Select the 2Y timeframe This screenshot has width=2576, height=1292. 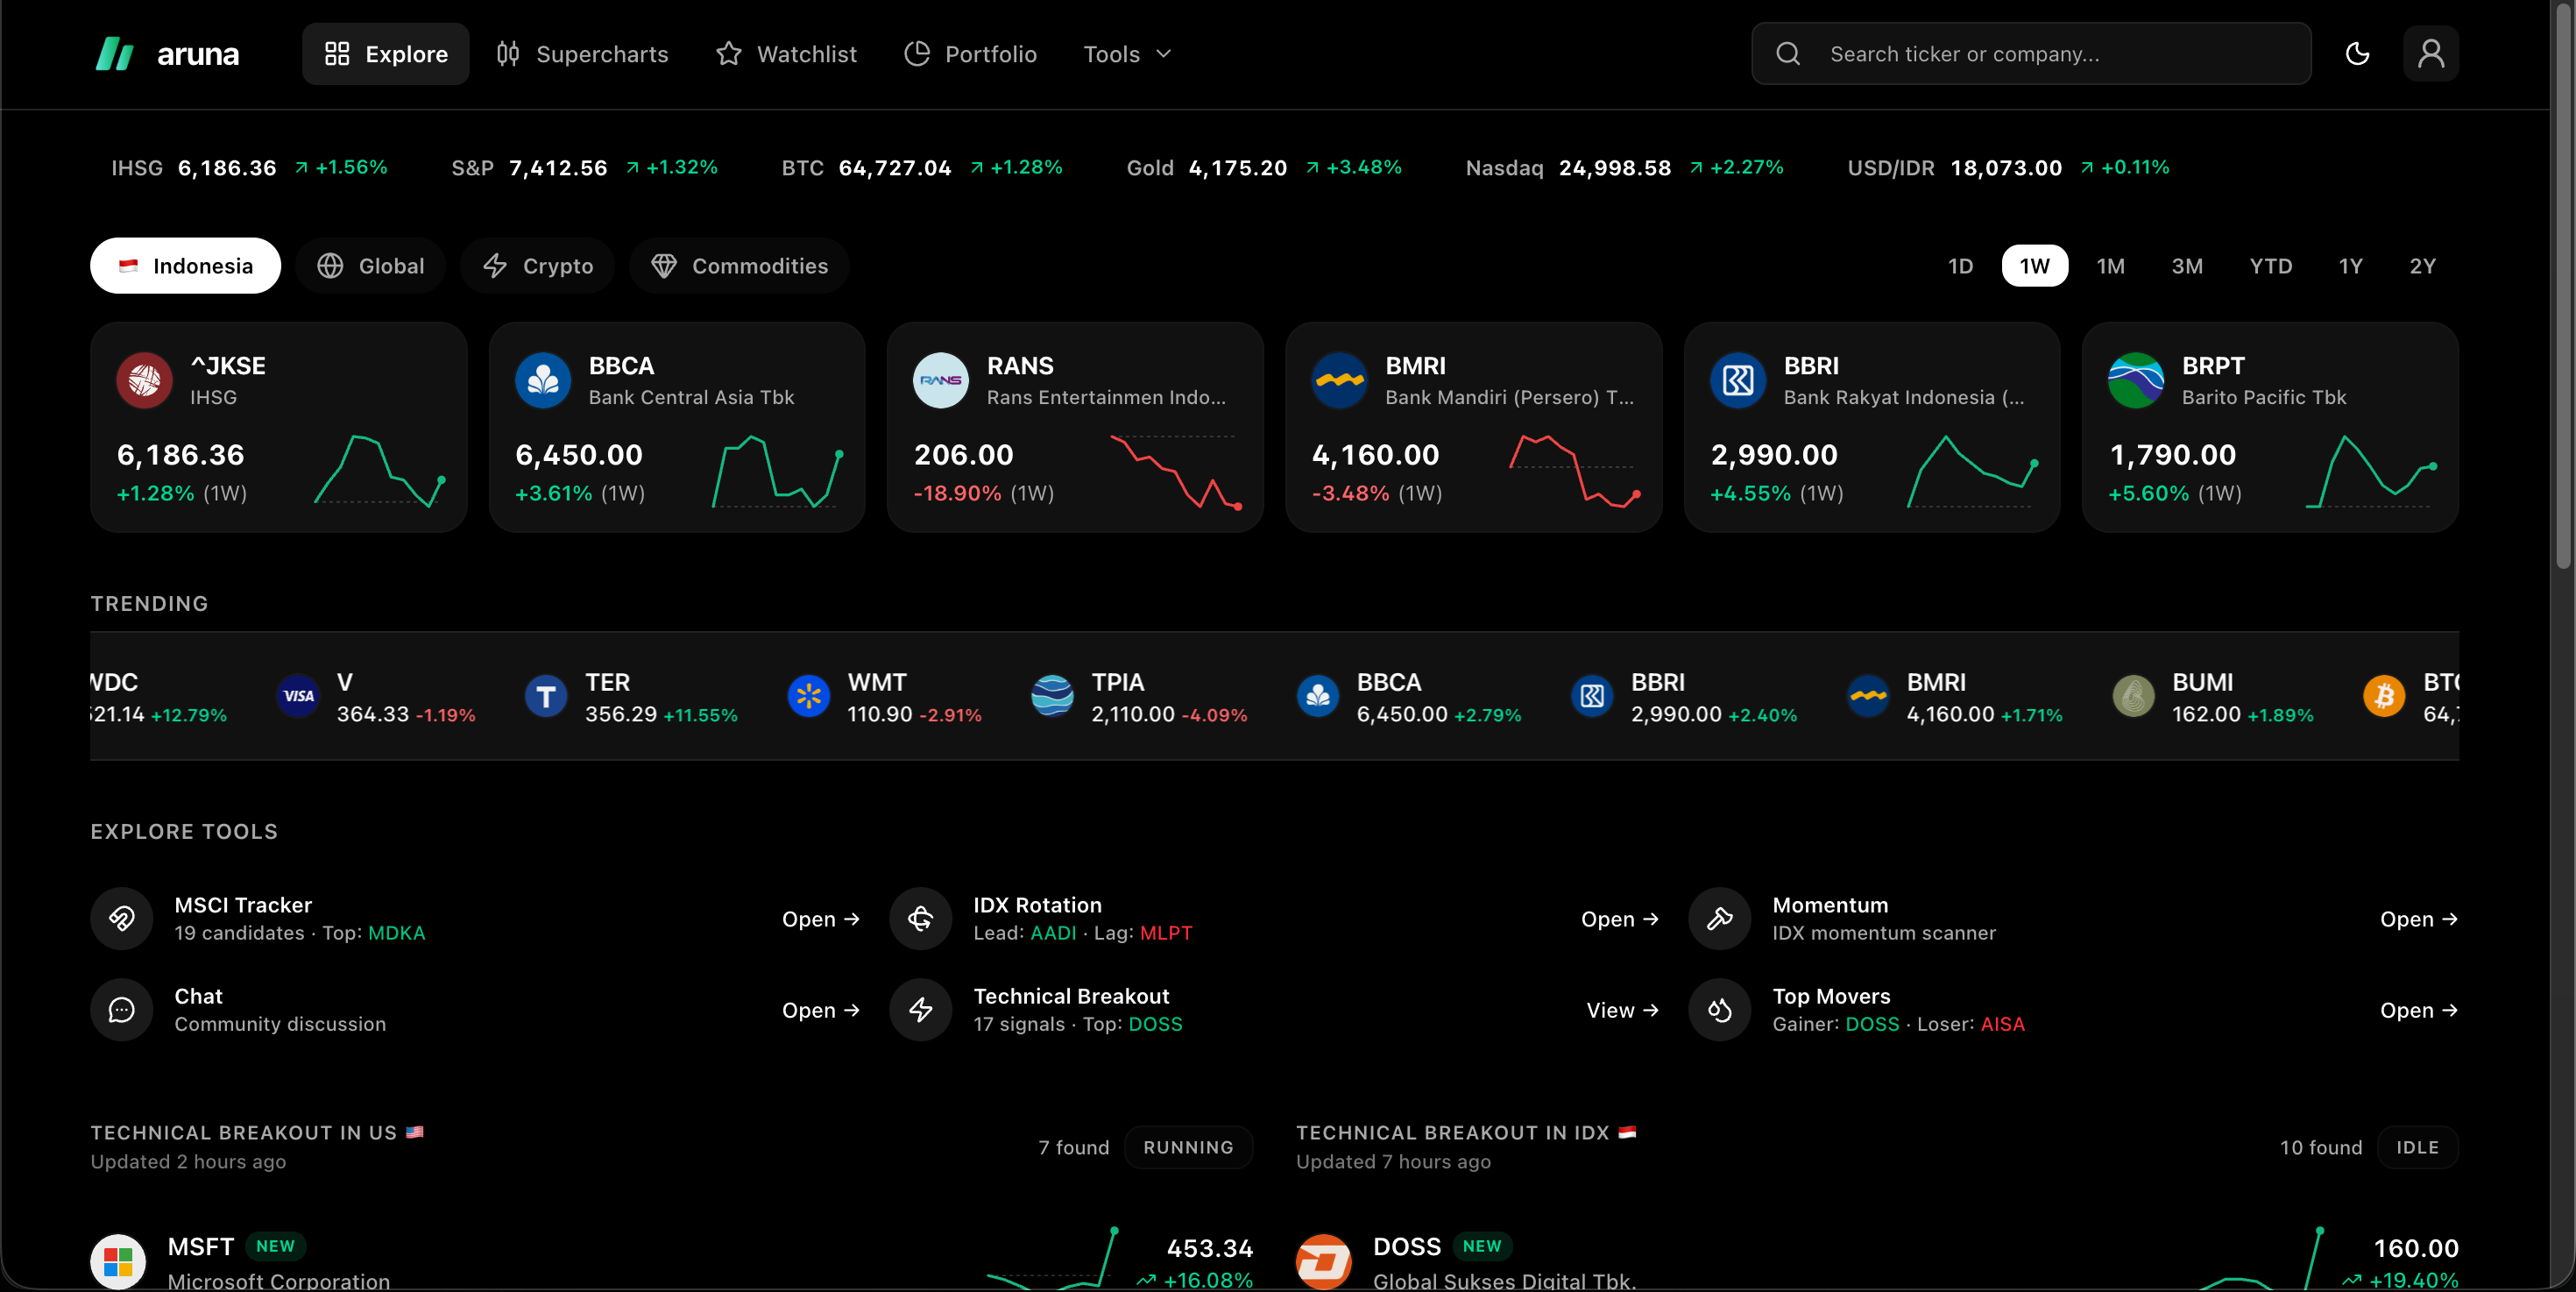click(x=2422, y=266)
